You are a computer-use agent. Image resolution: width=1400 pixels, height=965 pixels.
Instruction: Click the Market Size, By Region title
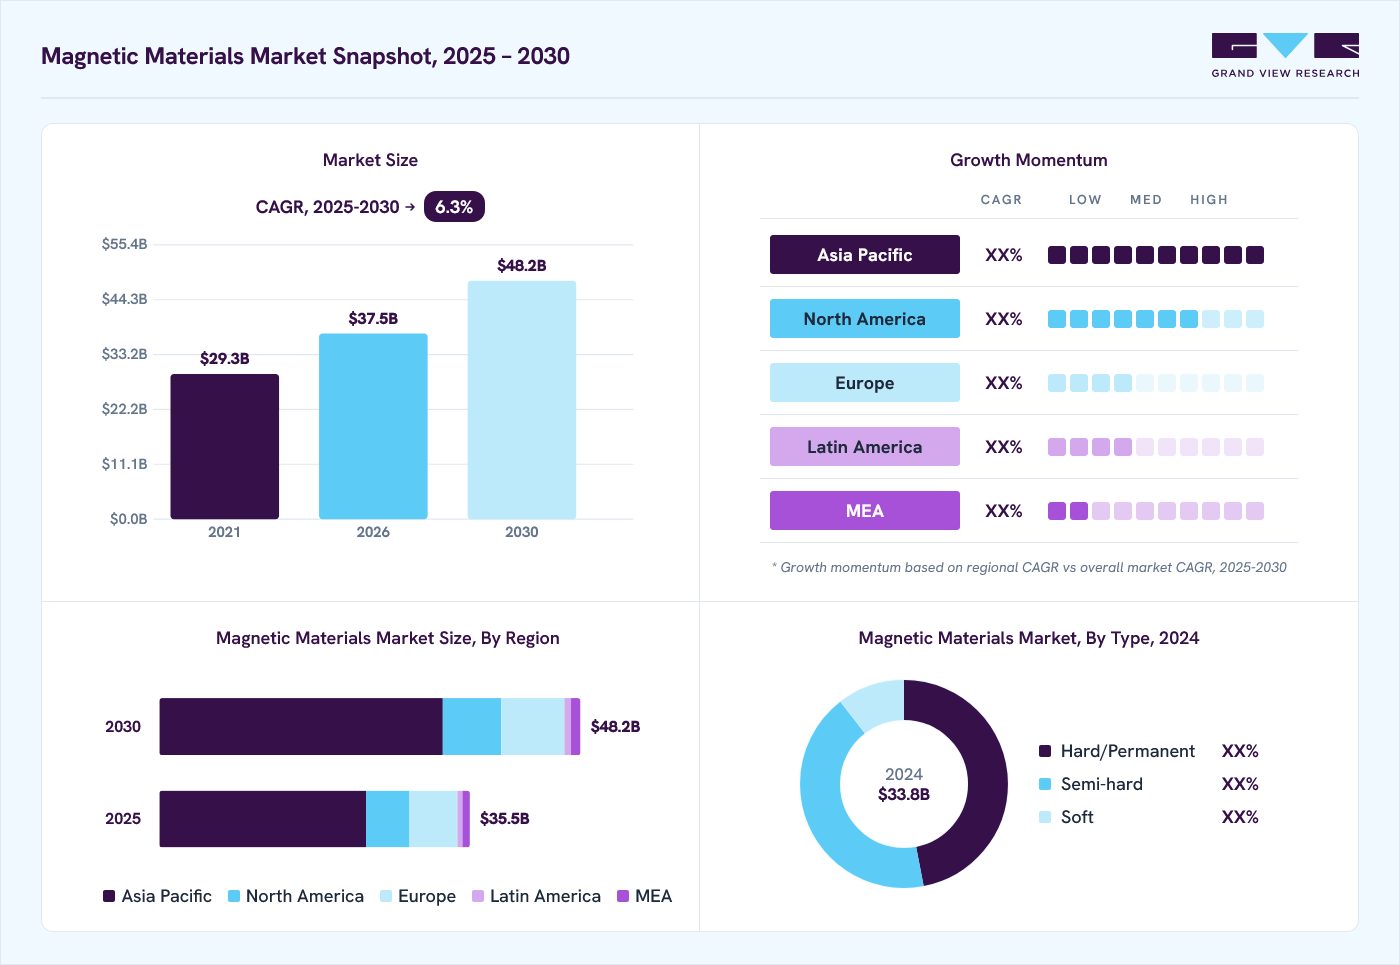(388, 638)
